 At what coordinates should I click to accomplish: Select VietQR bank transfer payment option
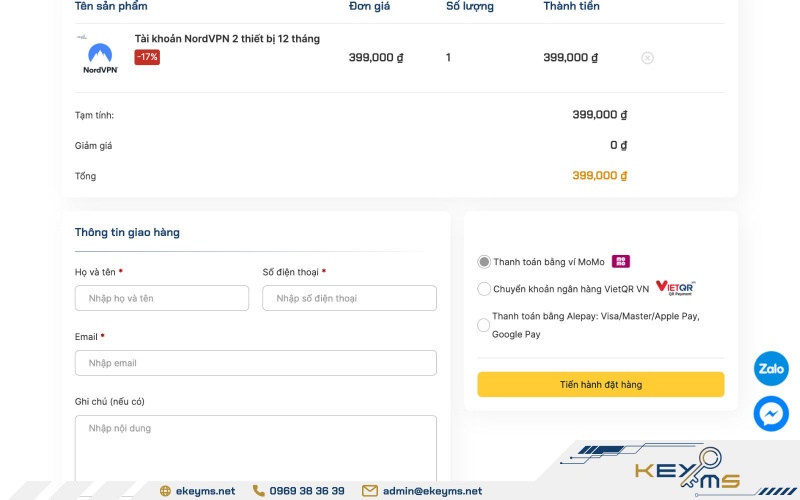(x=484, y=289)
